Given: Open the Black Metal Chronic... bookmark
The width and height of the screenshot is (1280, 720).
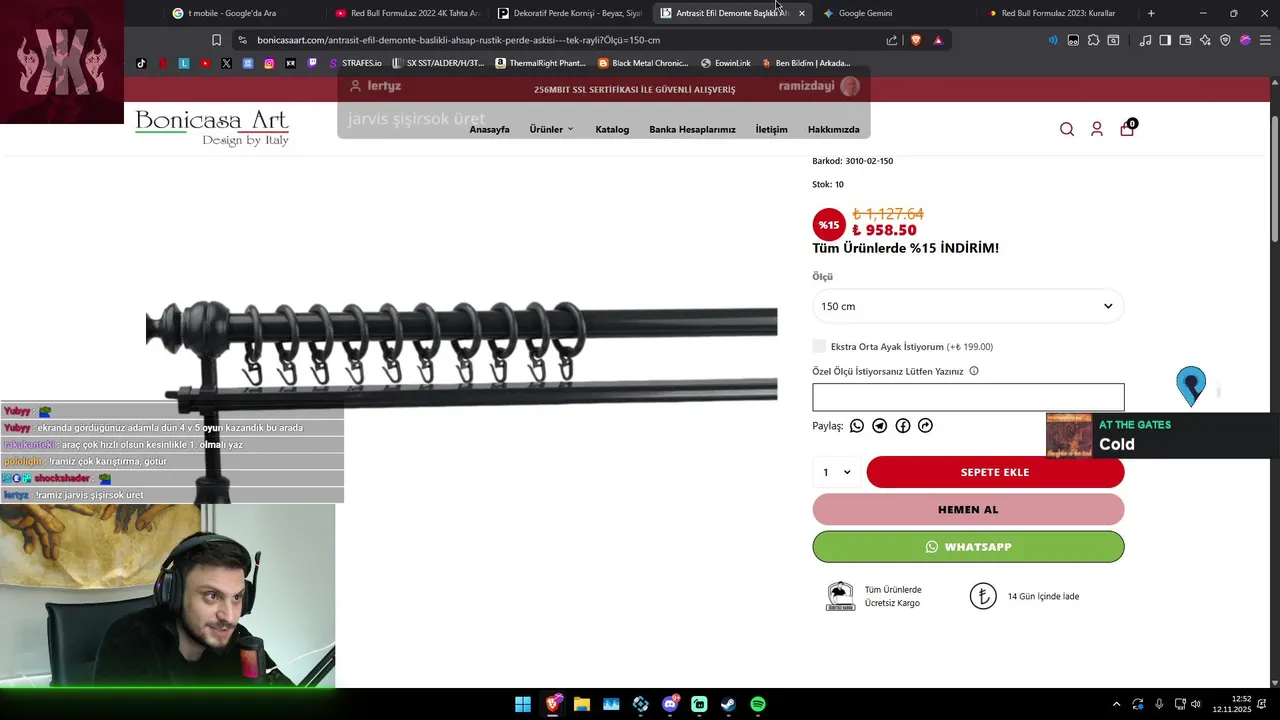Looking at the screenshot, I should tap(643, 63).
